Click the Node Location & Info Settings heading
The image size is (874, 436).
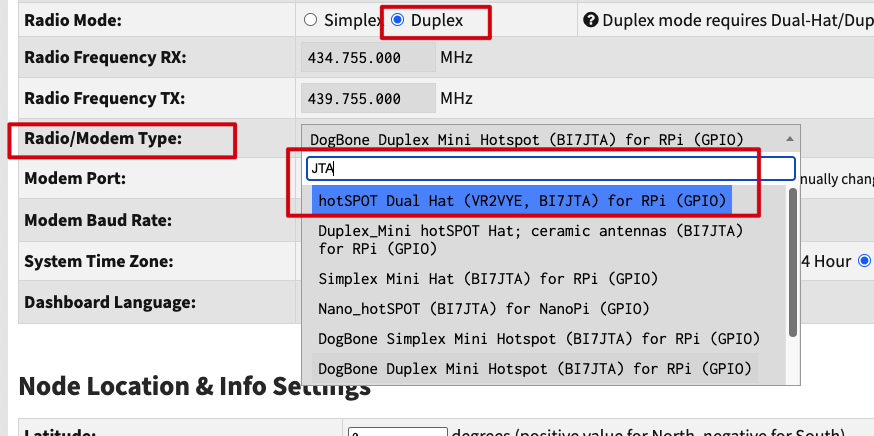coord(194,387)
